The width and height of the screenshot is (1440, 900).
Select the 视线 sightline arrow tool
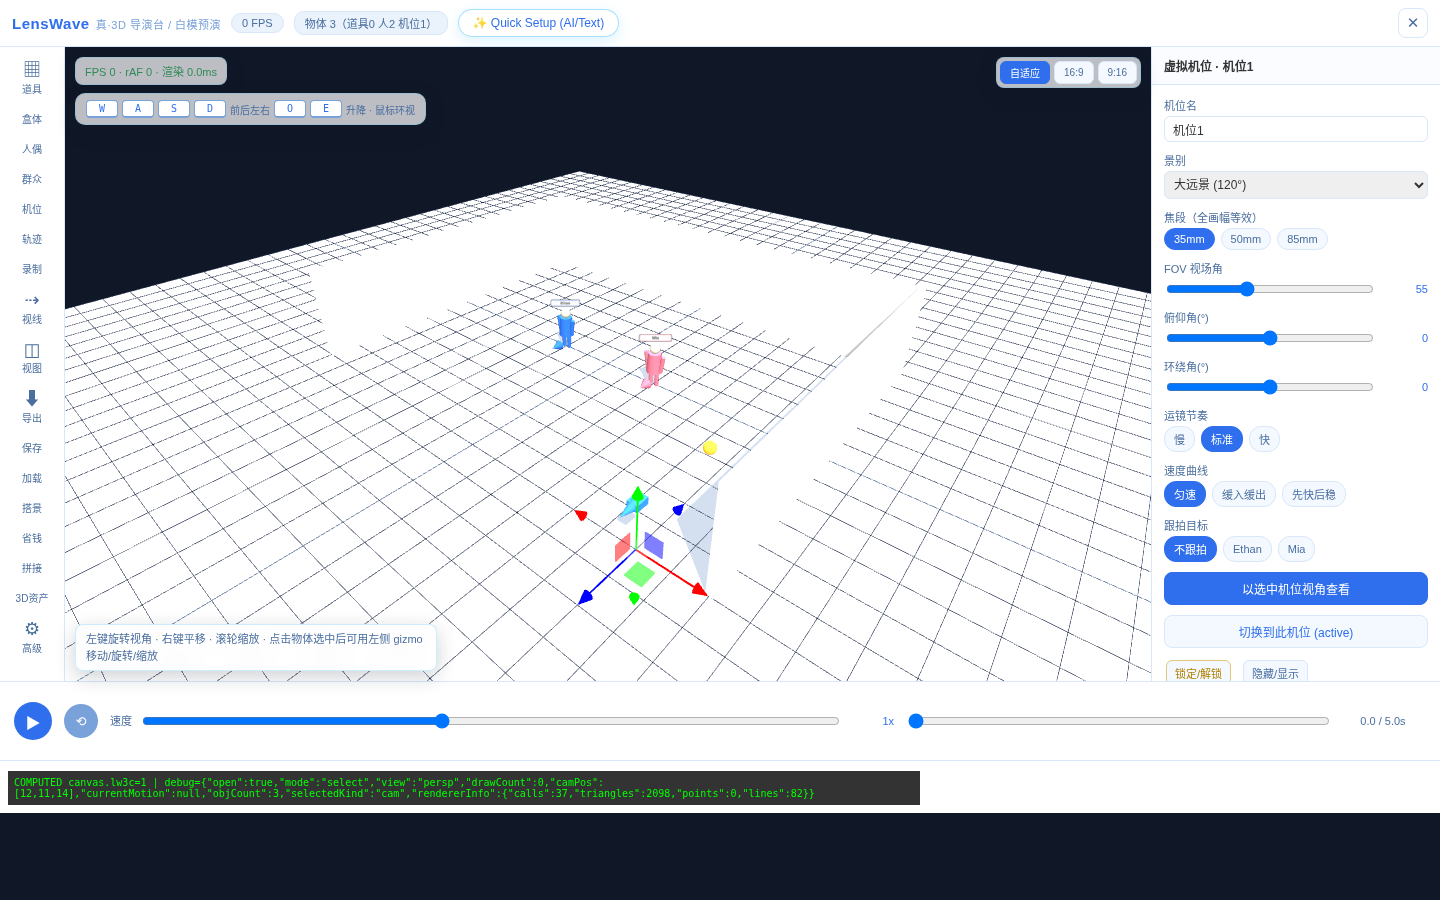32,309
